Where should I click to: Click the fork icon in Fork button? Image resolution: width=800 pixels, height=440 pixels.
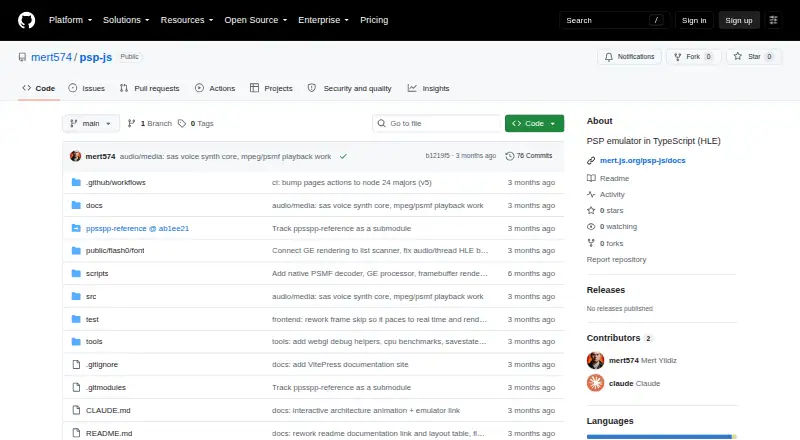pyautogui.click(x=678, y=57)
